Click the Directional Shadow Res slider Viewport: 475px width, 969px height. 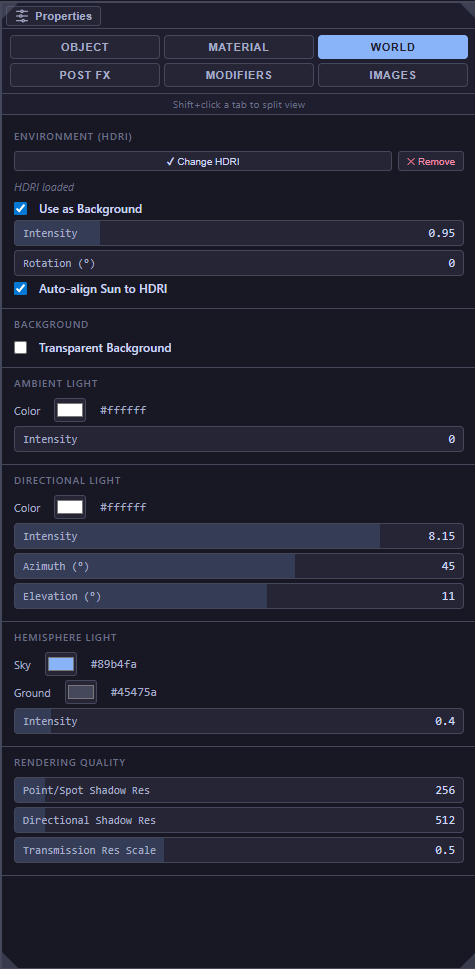click(238, 820)
